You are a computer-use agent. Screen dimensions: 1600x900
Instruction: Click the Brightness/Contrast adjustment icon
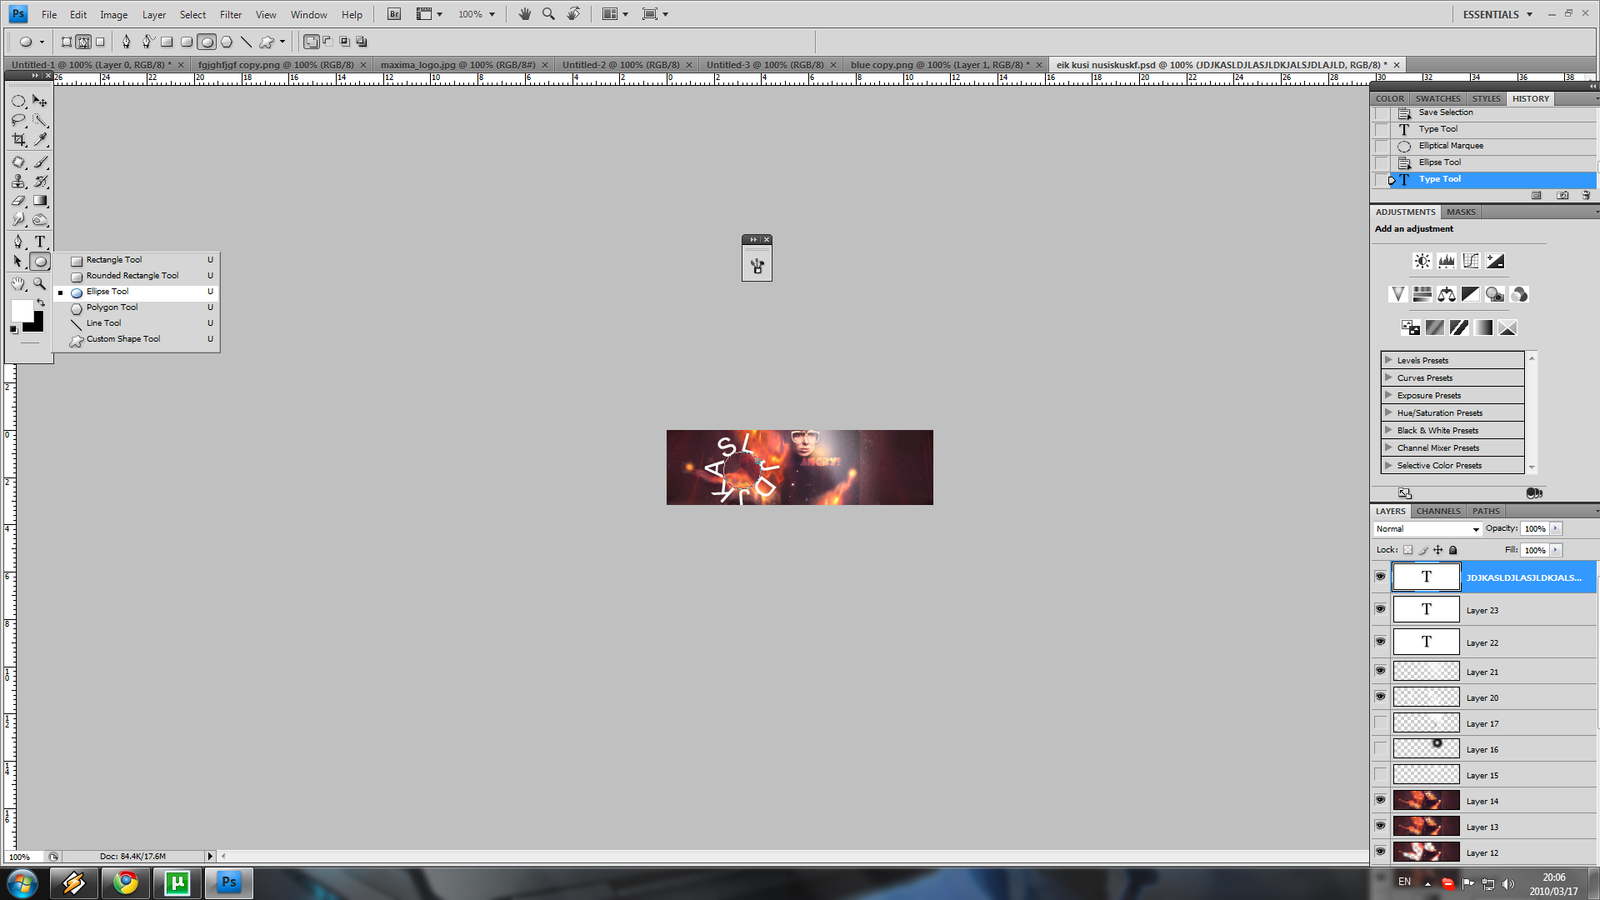tap(1422, 261)
